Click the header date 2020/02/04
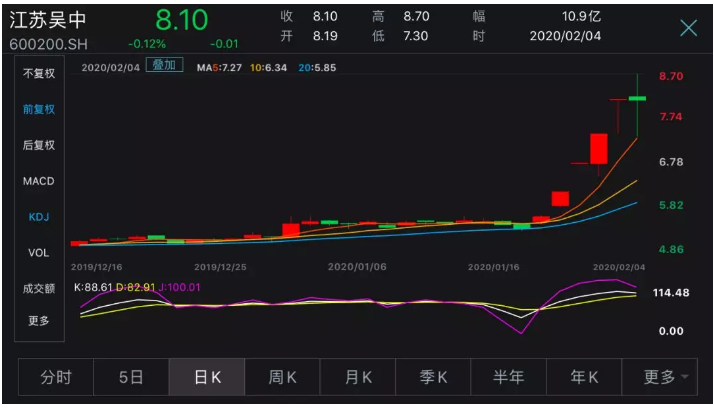 click(x=565, y=36)
